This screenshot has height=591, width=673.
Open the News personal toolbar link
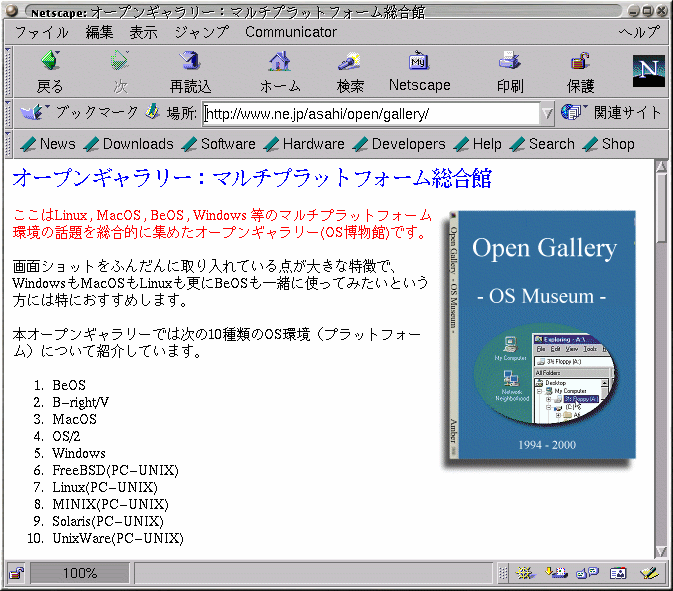(x=48, y=144)
